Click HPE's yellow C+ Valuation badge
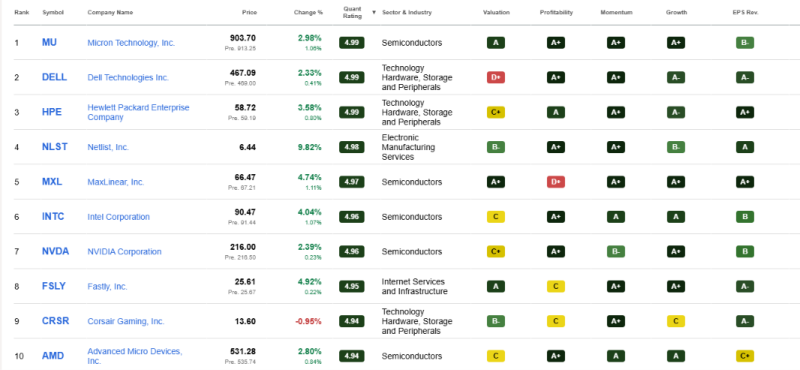 [496, 112]
